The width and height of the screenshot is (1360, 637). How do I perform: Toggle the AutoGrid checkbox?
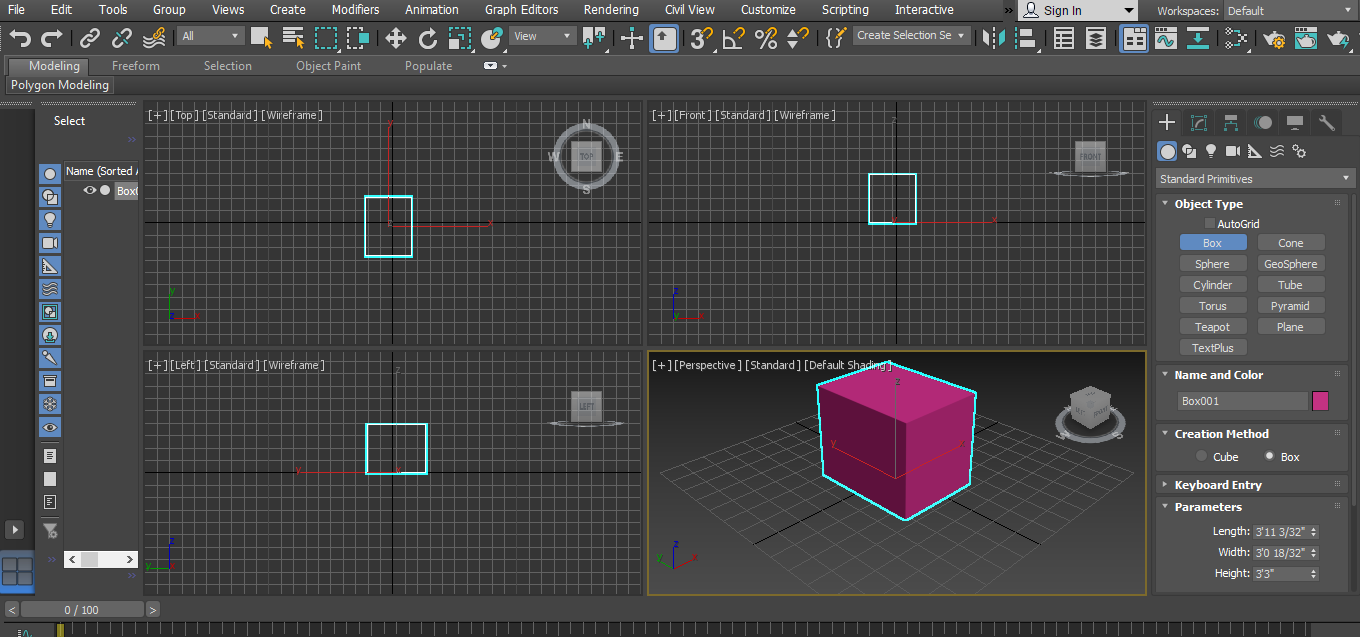(1210, 224)
